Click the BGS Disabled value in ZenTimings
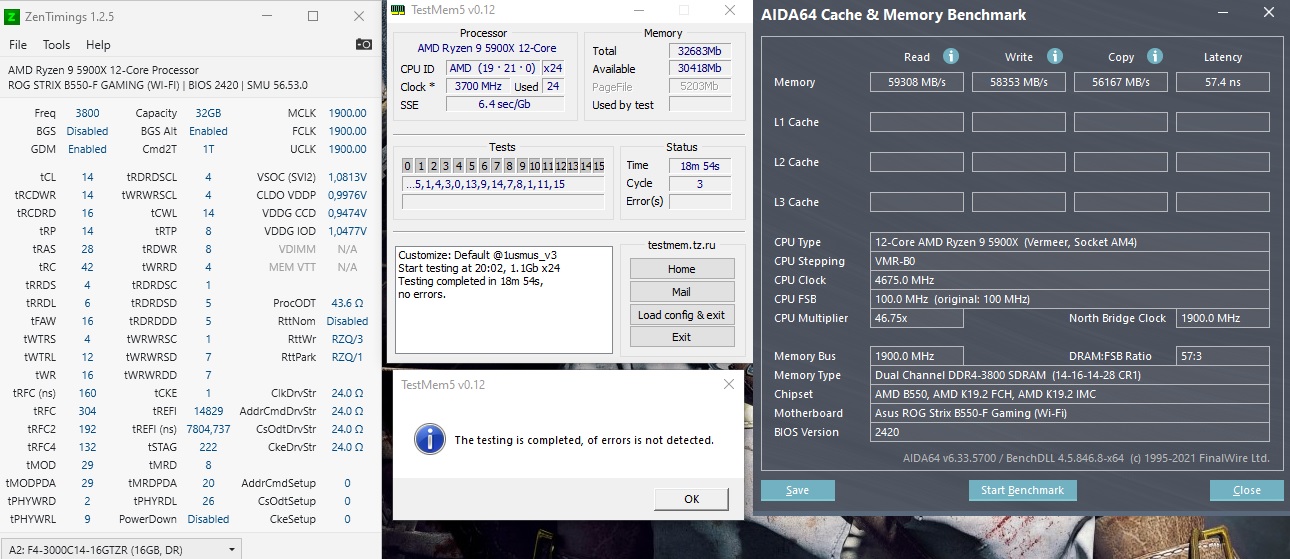 point(87,131)
